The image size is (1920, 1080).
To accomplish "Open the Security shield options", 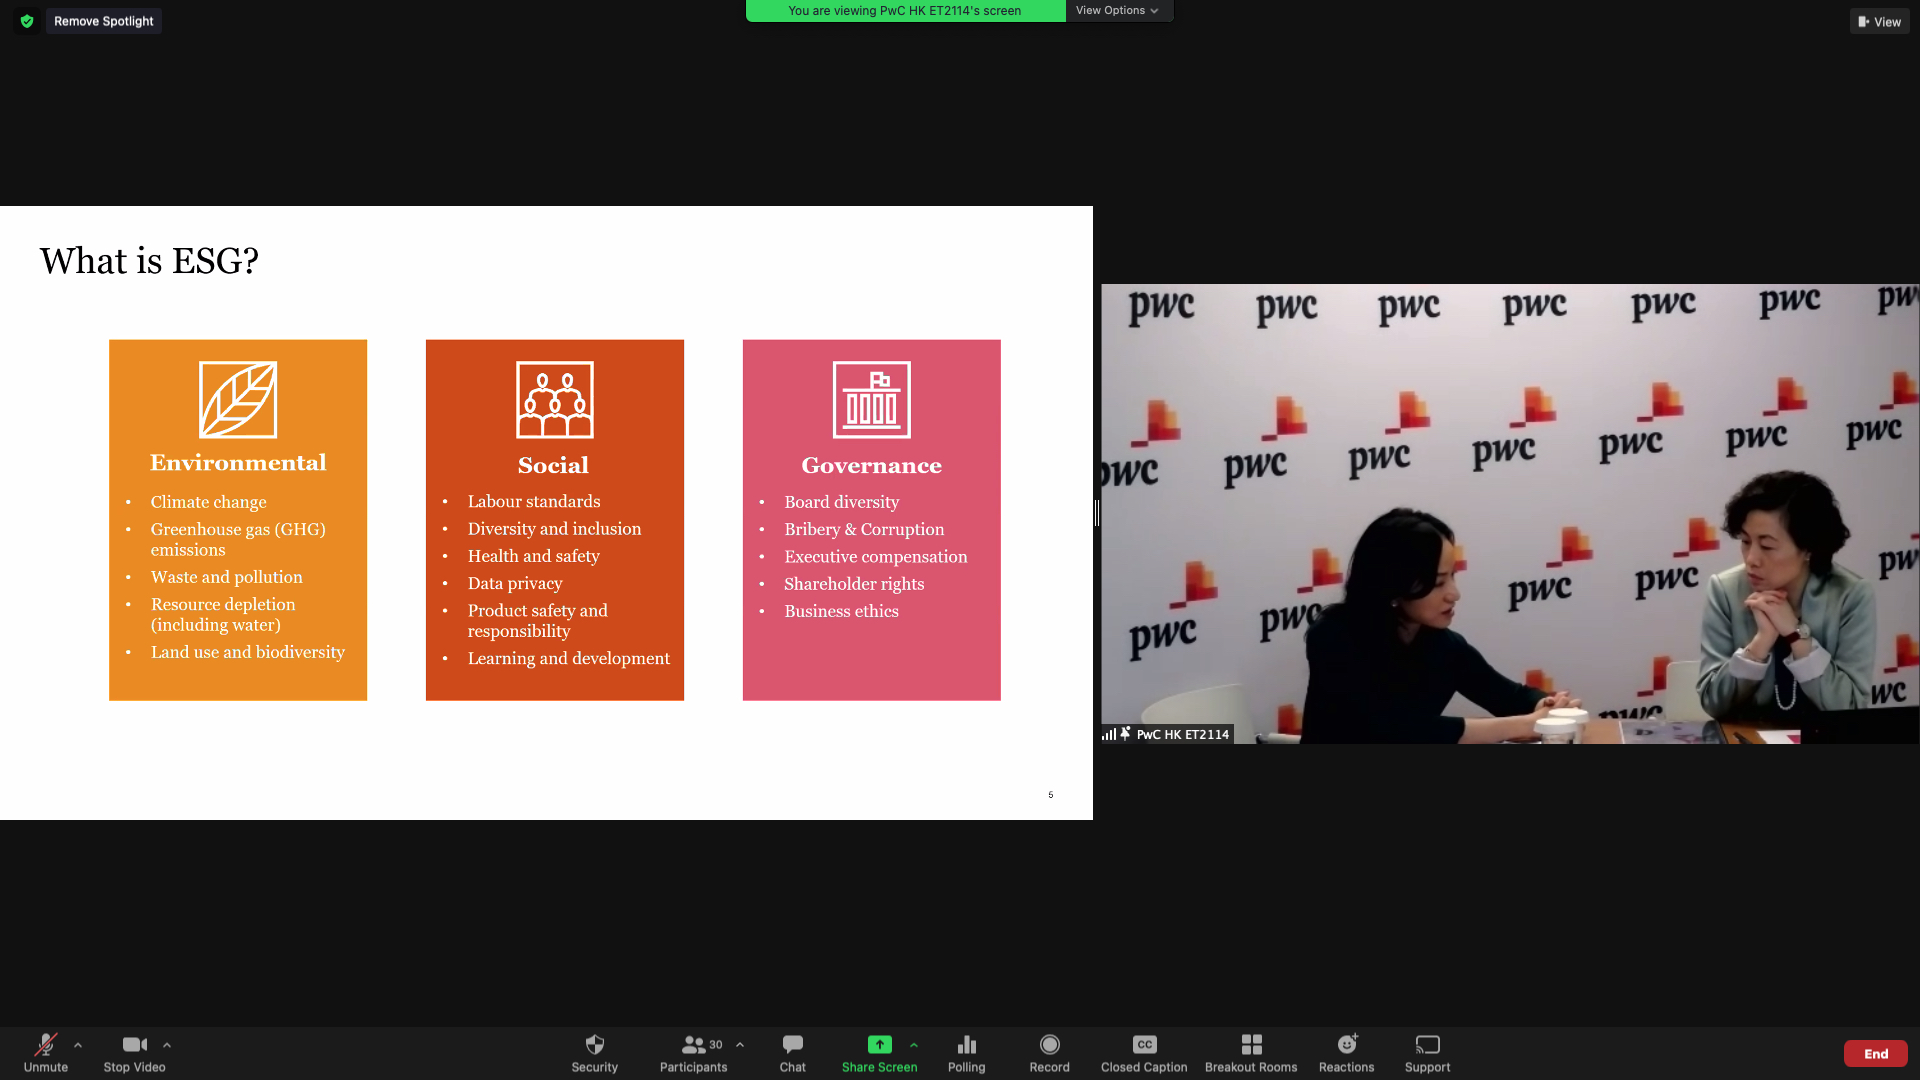I will [594, 1046].
